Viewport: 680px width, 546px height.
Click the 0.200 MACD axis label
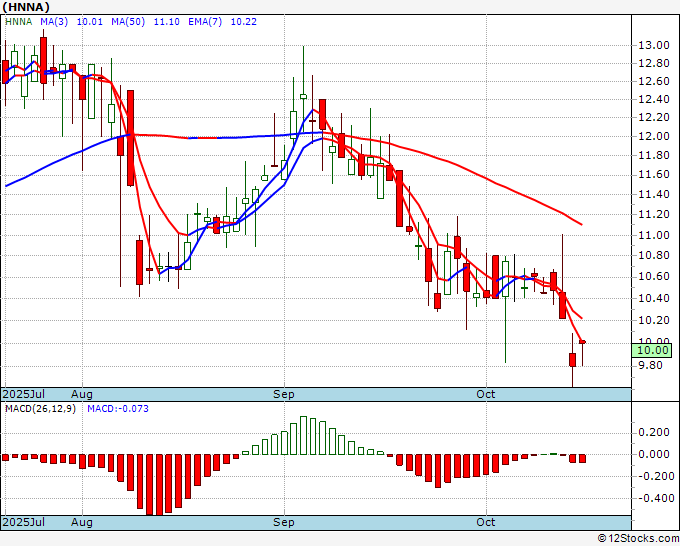(654, 432)
